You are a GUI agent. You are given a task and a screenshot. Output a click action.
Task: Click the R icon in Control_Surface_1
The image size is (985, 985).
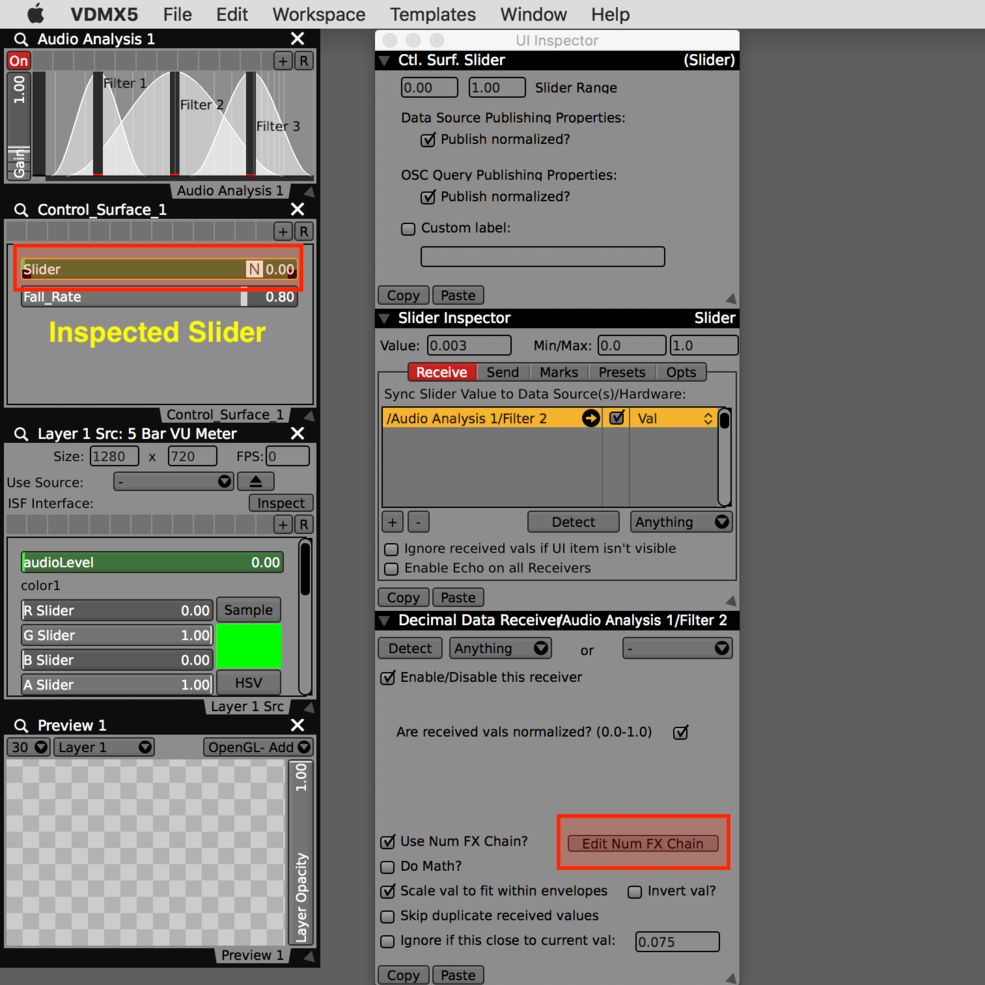coord(304,231)
